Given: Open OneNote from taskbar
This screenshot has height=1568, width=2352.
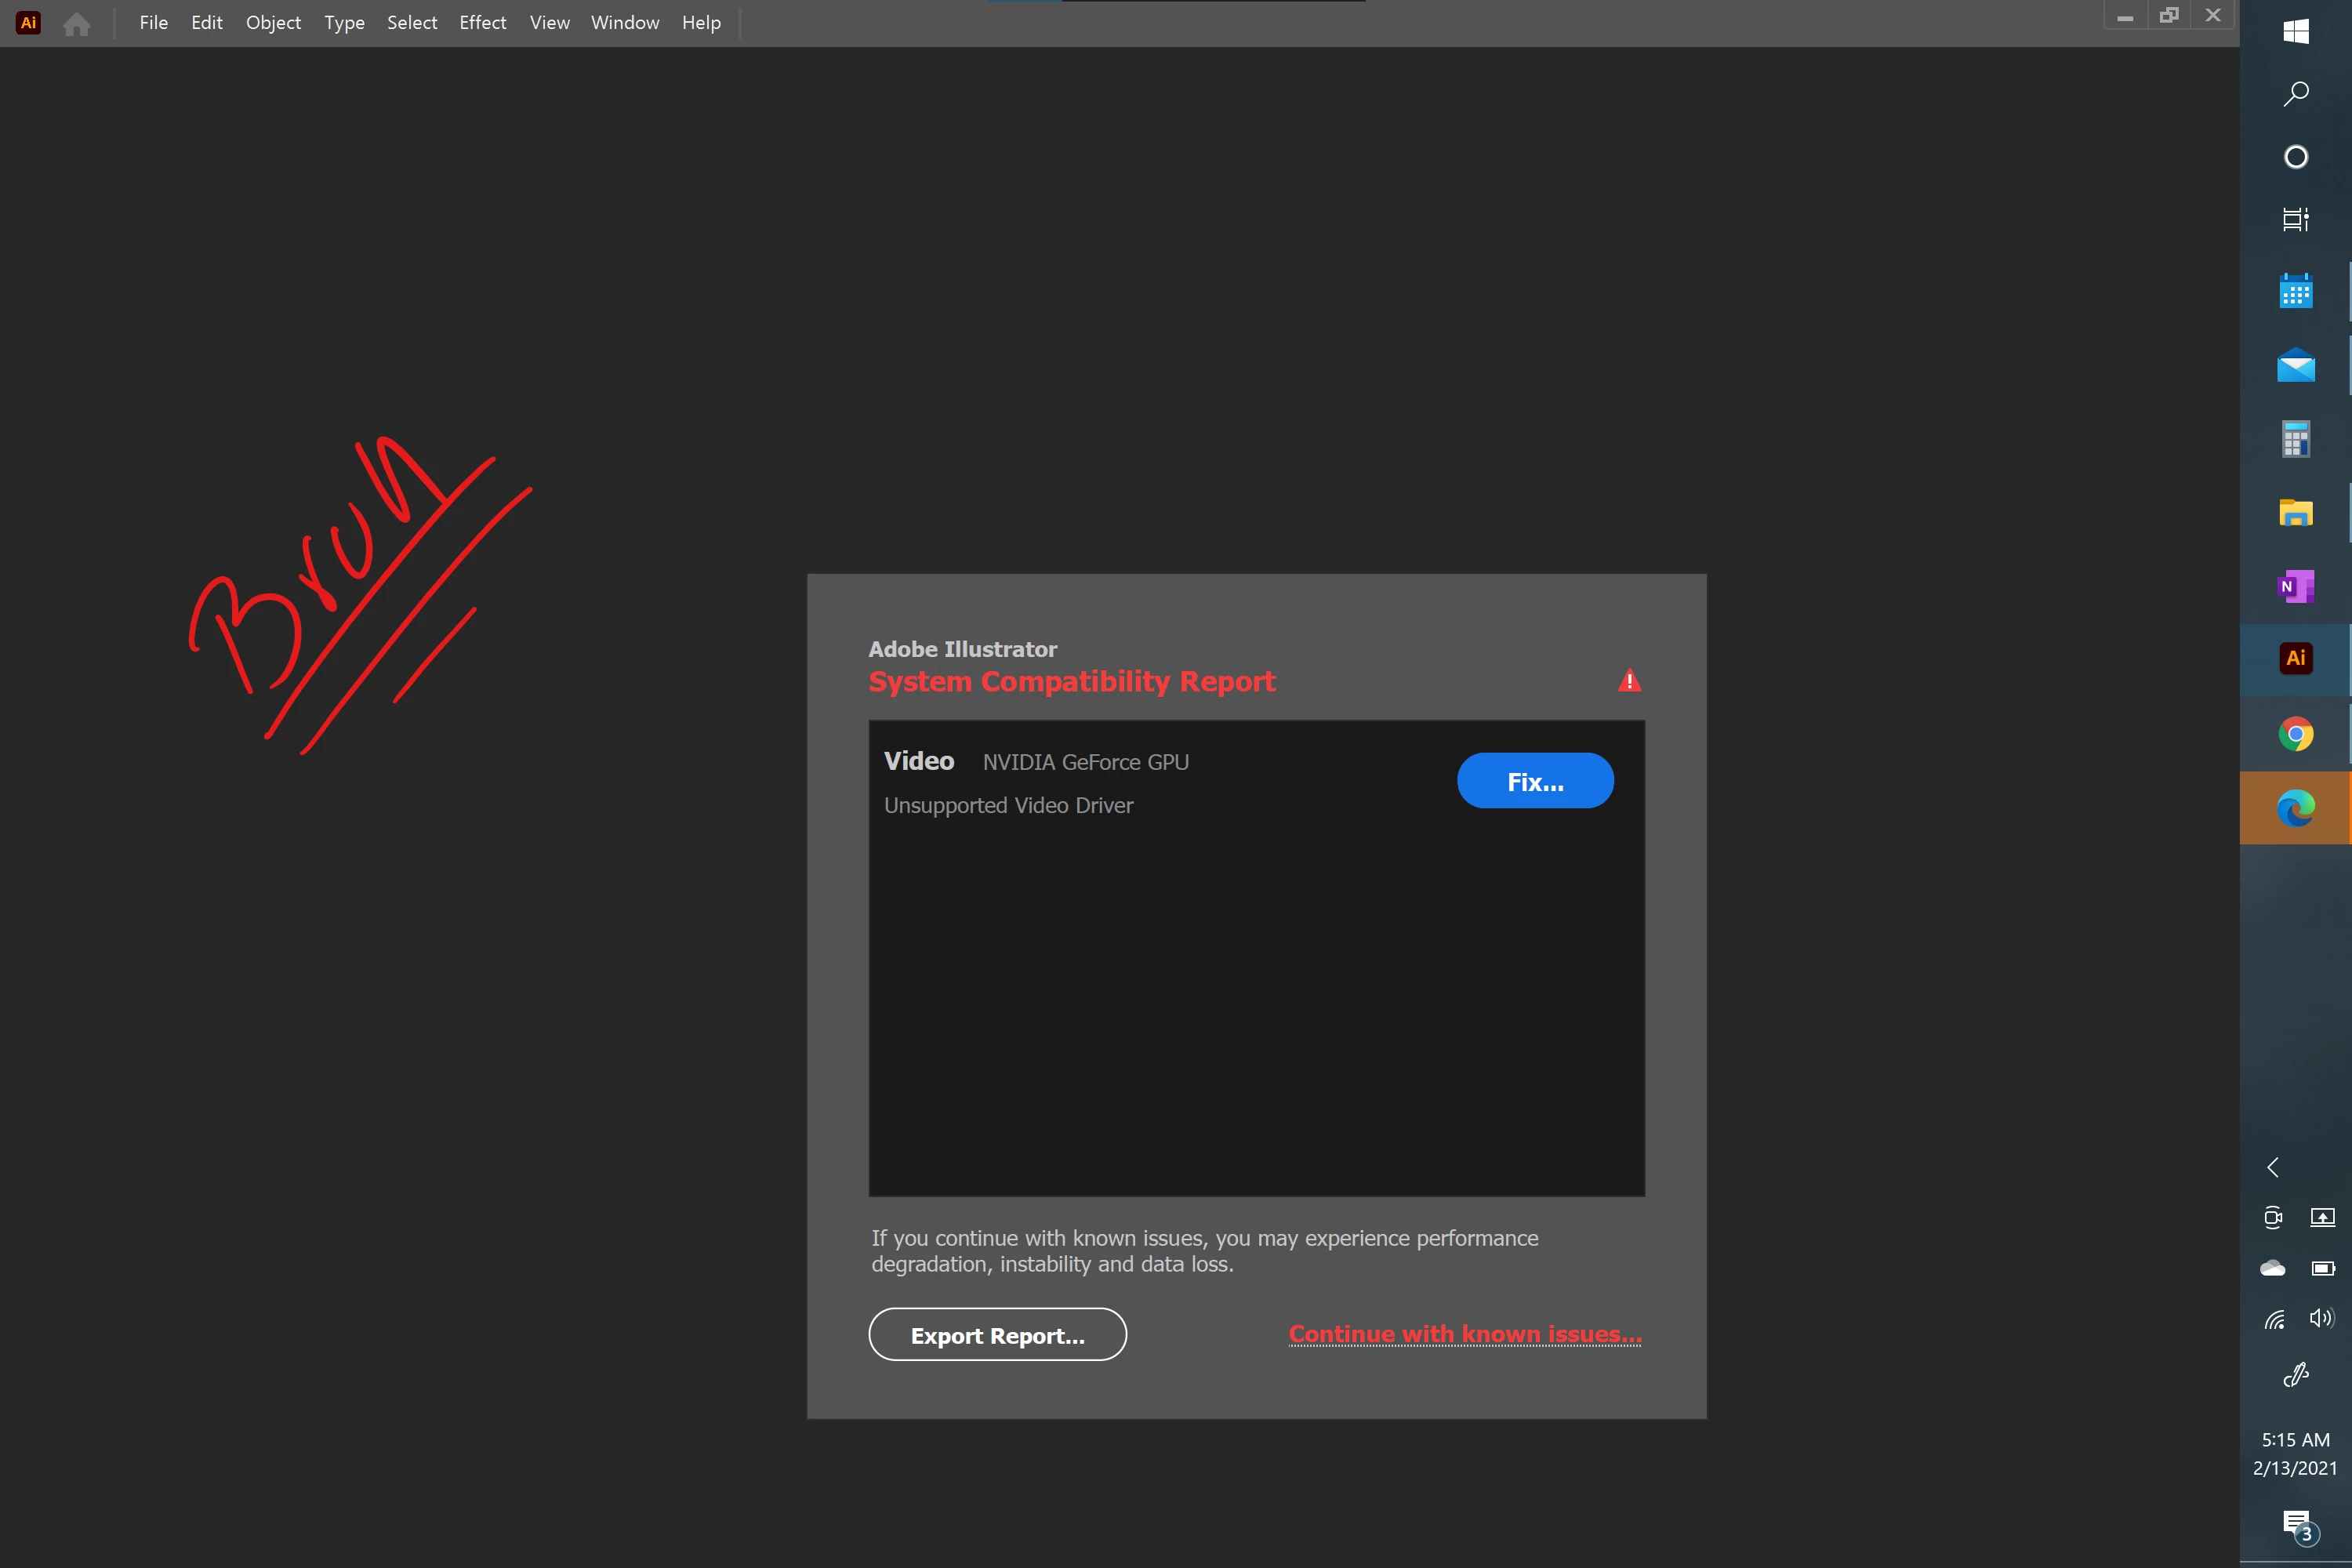Looking at the screenshot, I should click(2296, 586).
